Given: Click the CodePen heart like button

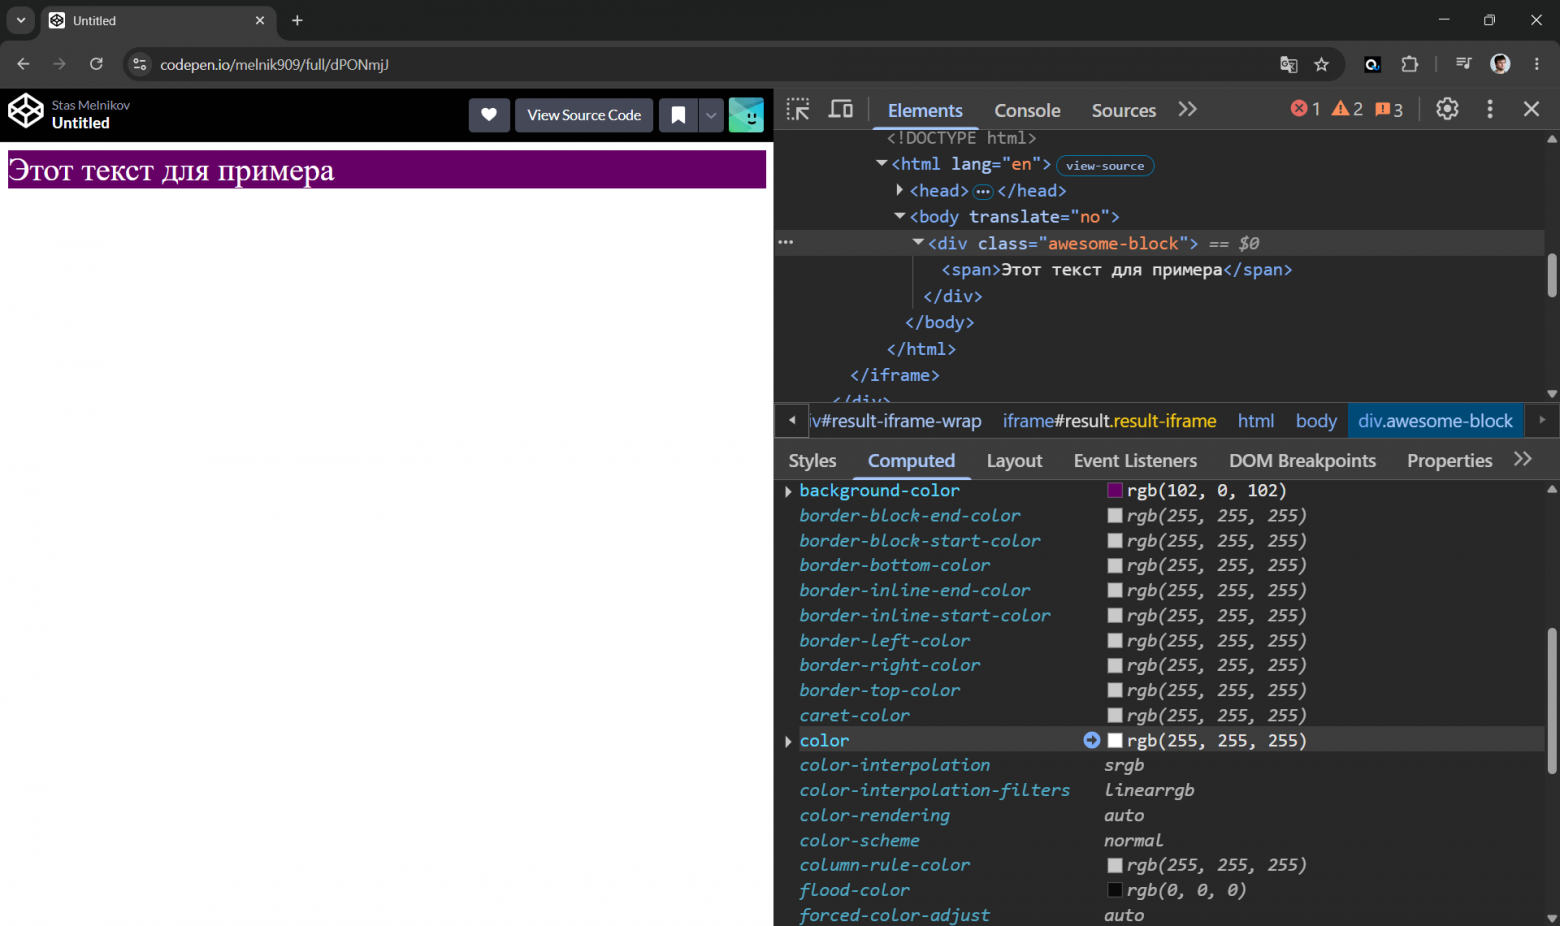Looking at the screenshot, I should [x=489, y=115].
